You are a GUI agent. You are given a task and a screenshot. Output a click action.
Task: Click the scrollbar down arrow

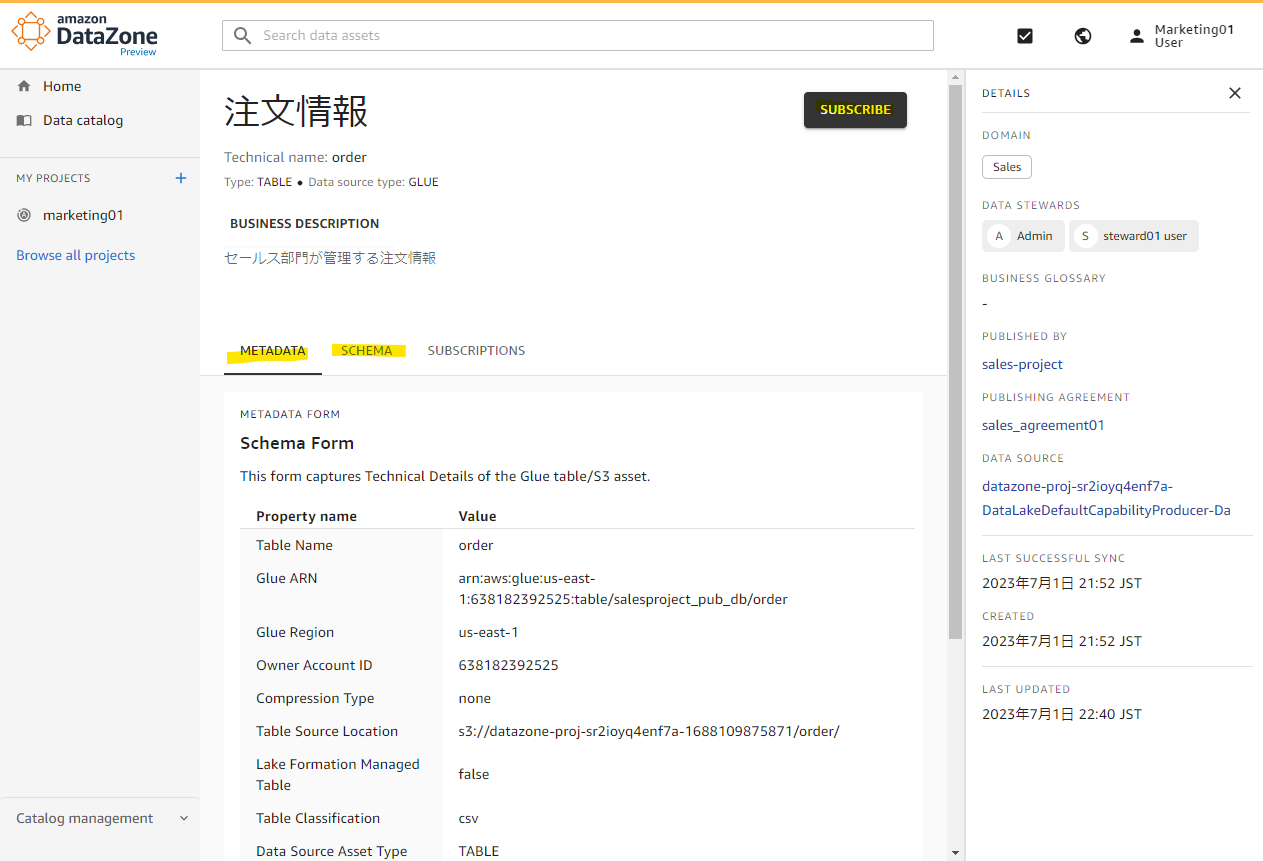(955, 853)
